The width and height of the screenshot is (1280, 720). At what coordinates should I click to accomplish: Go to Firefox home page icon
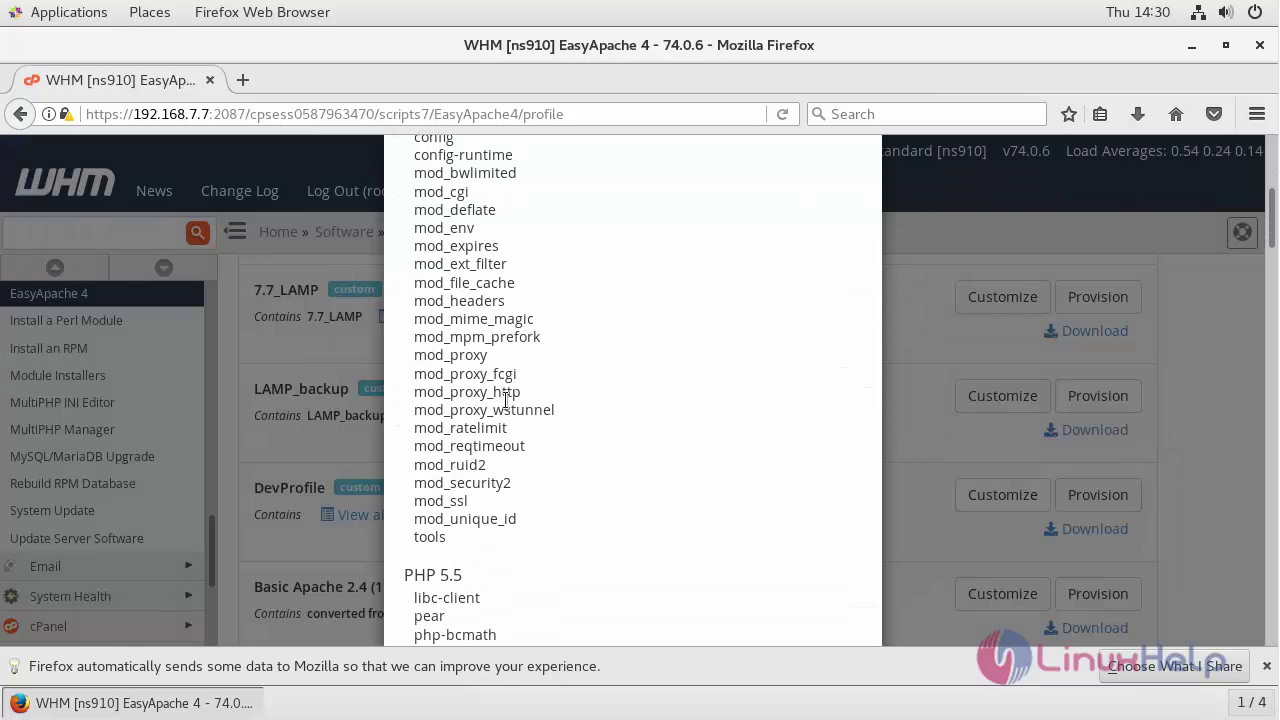tap(1176, 114)
